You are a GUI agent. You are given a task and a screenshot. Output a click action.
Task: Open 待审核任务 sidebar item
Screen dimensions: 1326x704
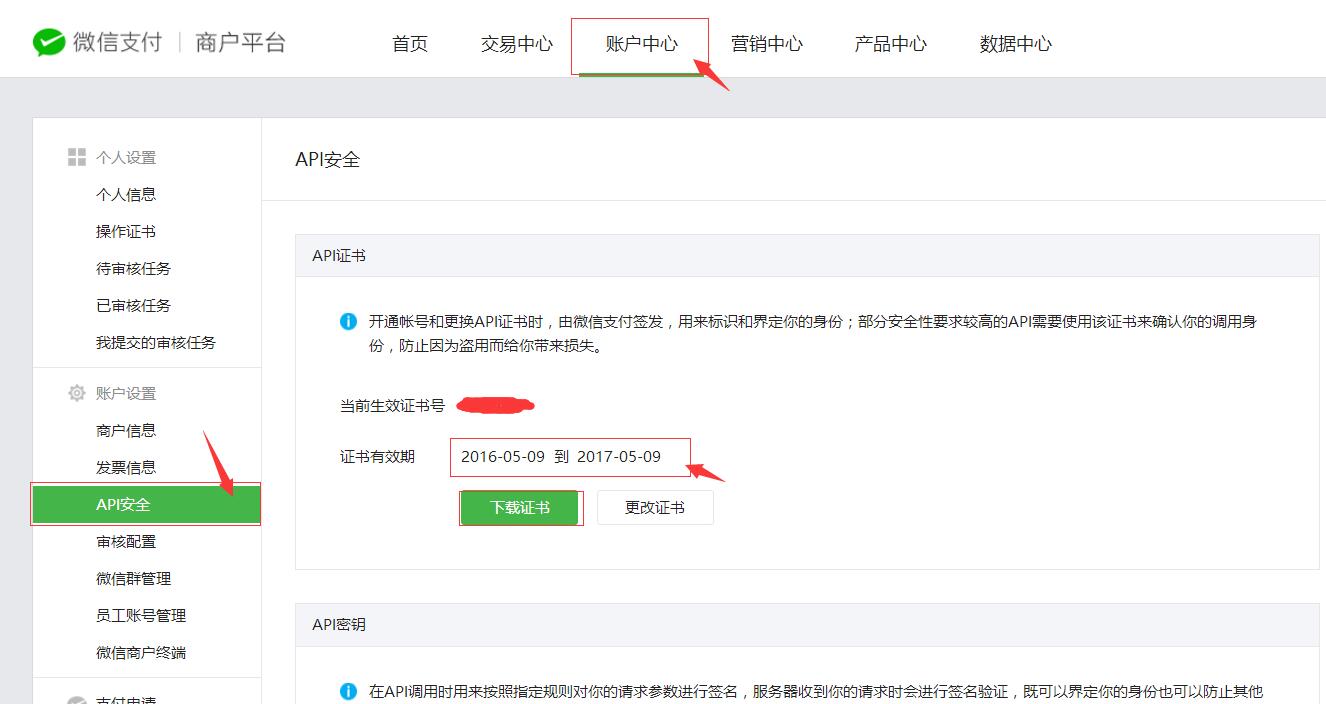tap(133, 268)
